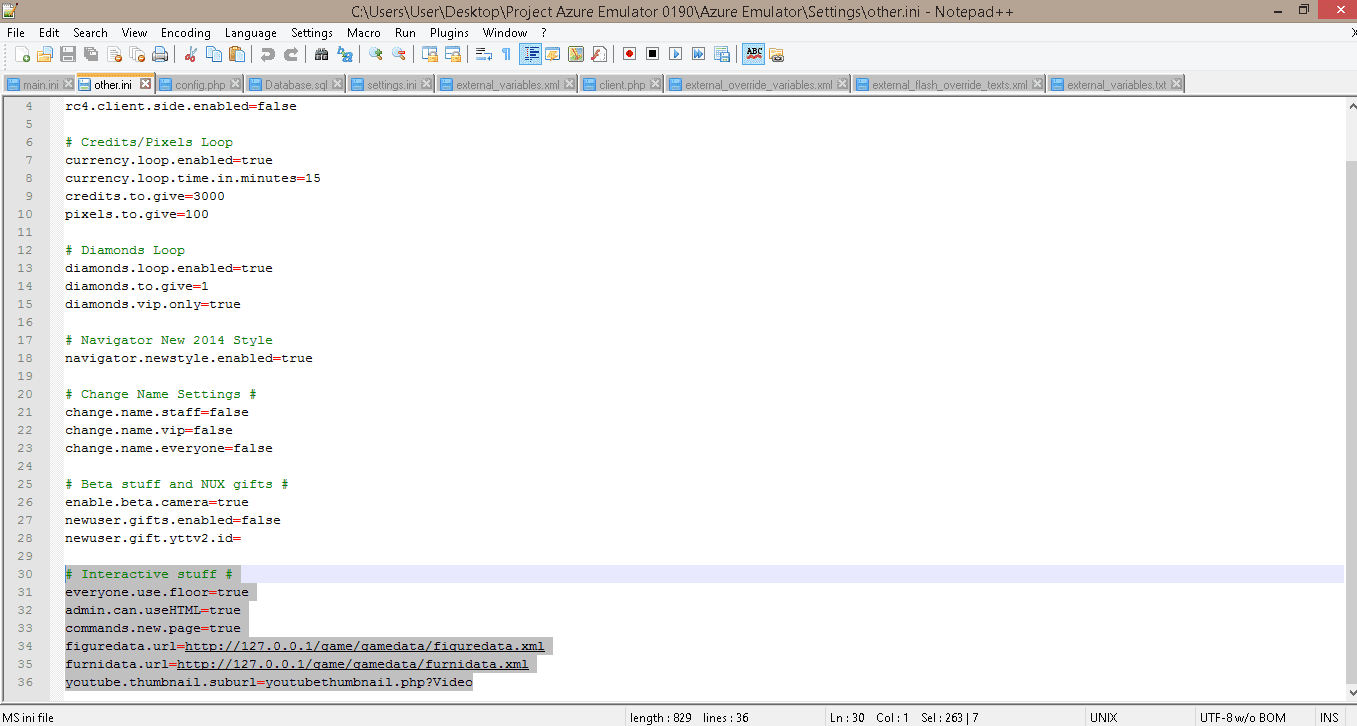Stop macro recording with the square icon
The height and width of the screenshot is (726, 1357).
tap(652, 54)
